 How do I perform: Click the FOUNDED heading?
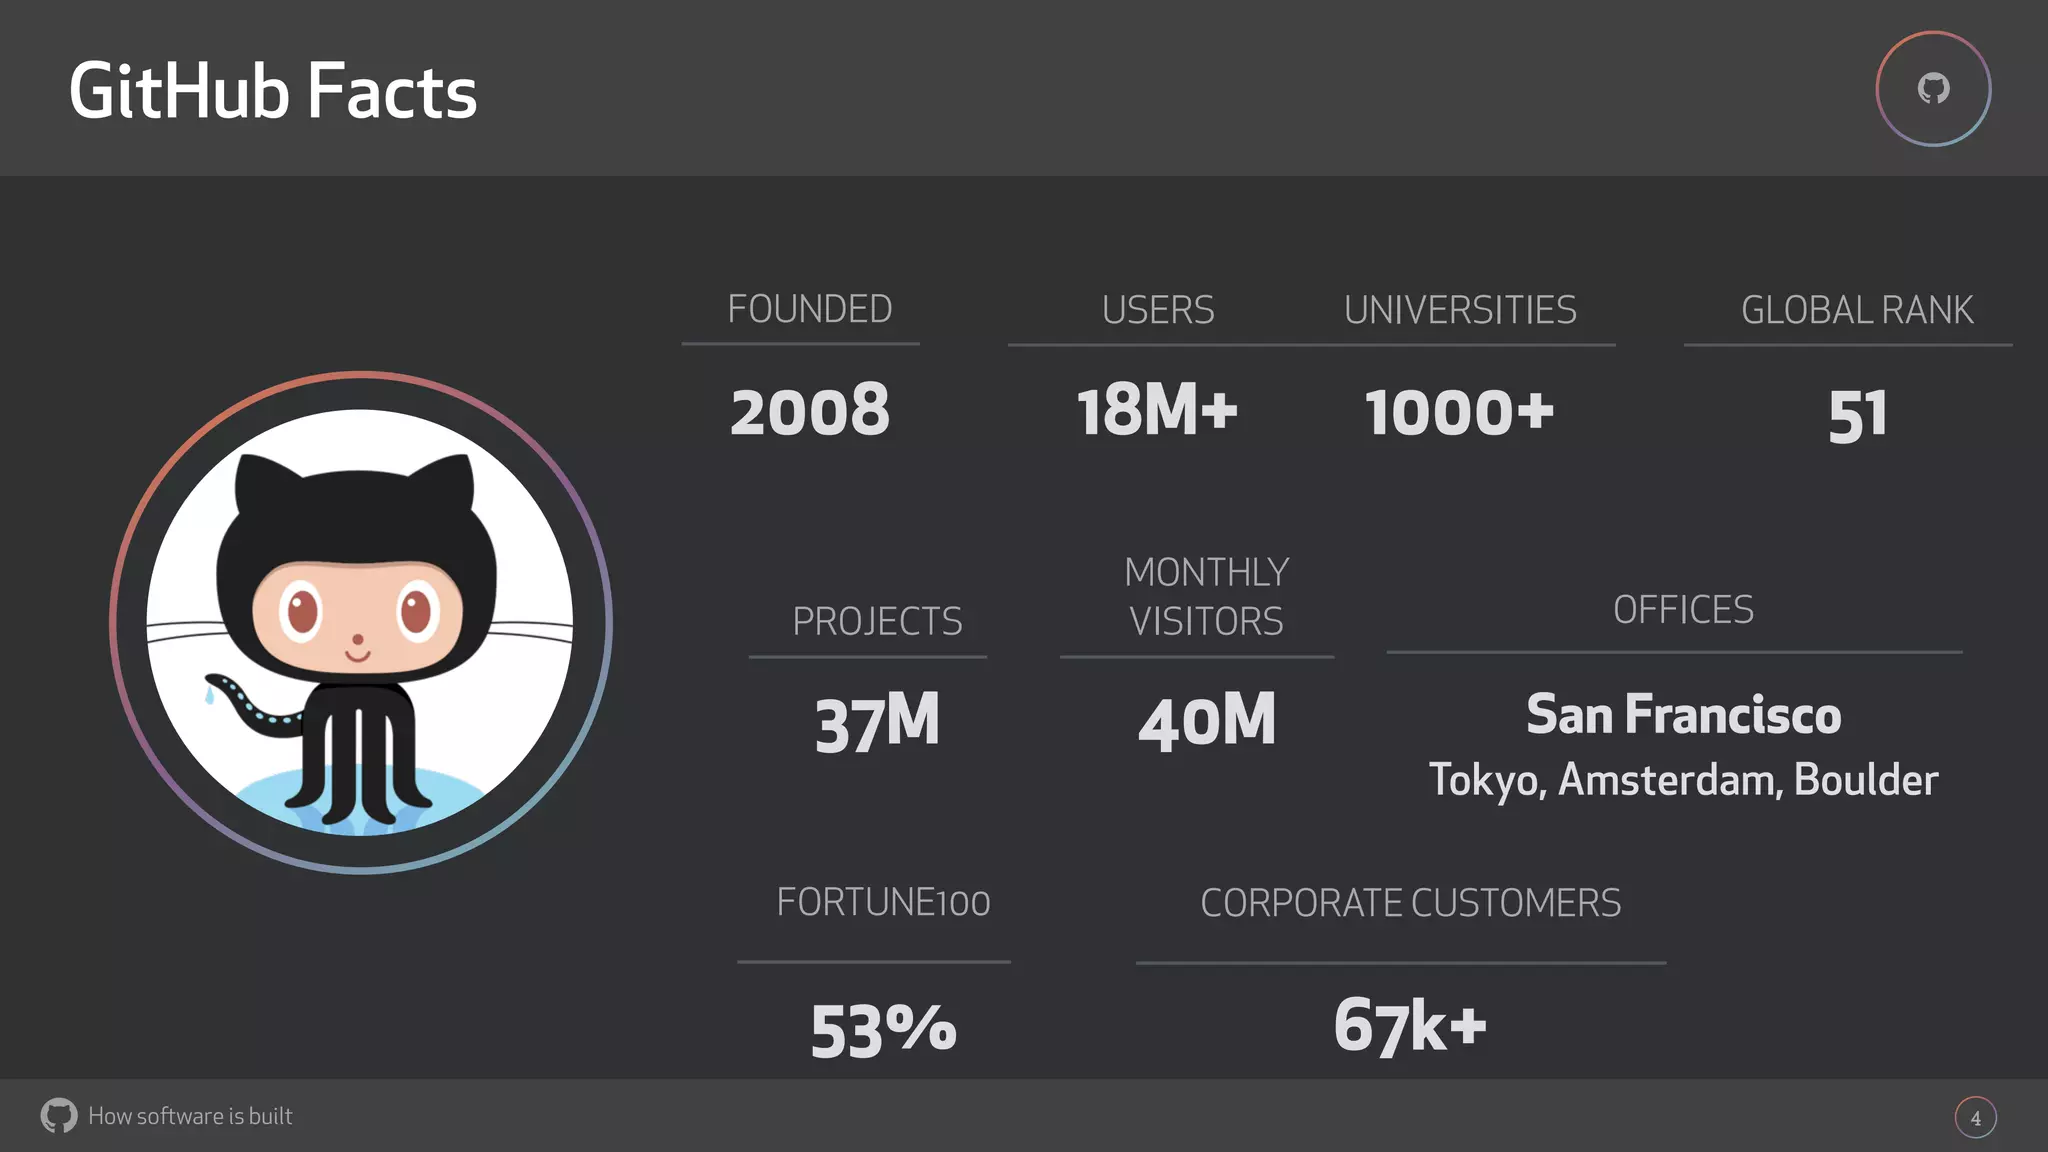click(x=810, y=309)
